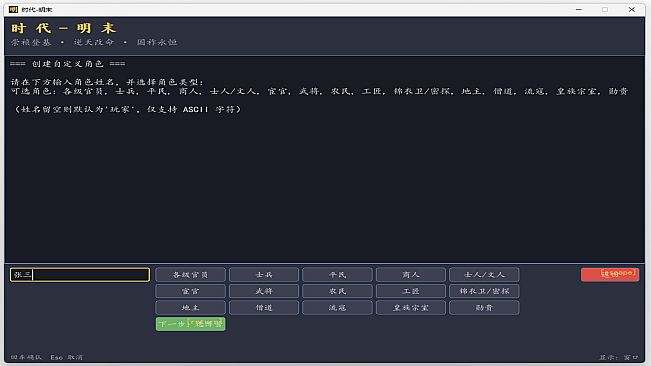Choose the 士兵 role
651x366 pixels.
tap(264, 275)
